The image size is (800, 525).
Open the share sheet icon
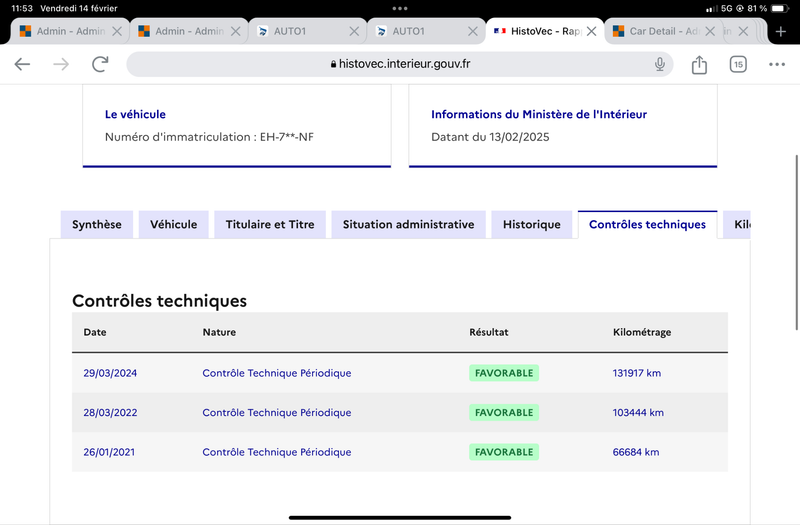click(699, 64)
